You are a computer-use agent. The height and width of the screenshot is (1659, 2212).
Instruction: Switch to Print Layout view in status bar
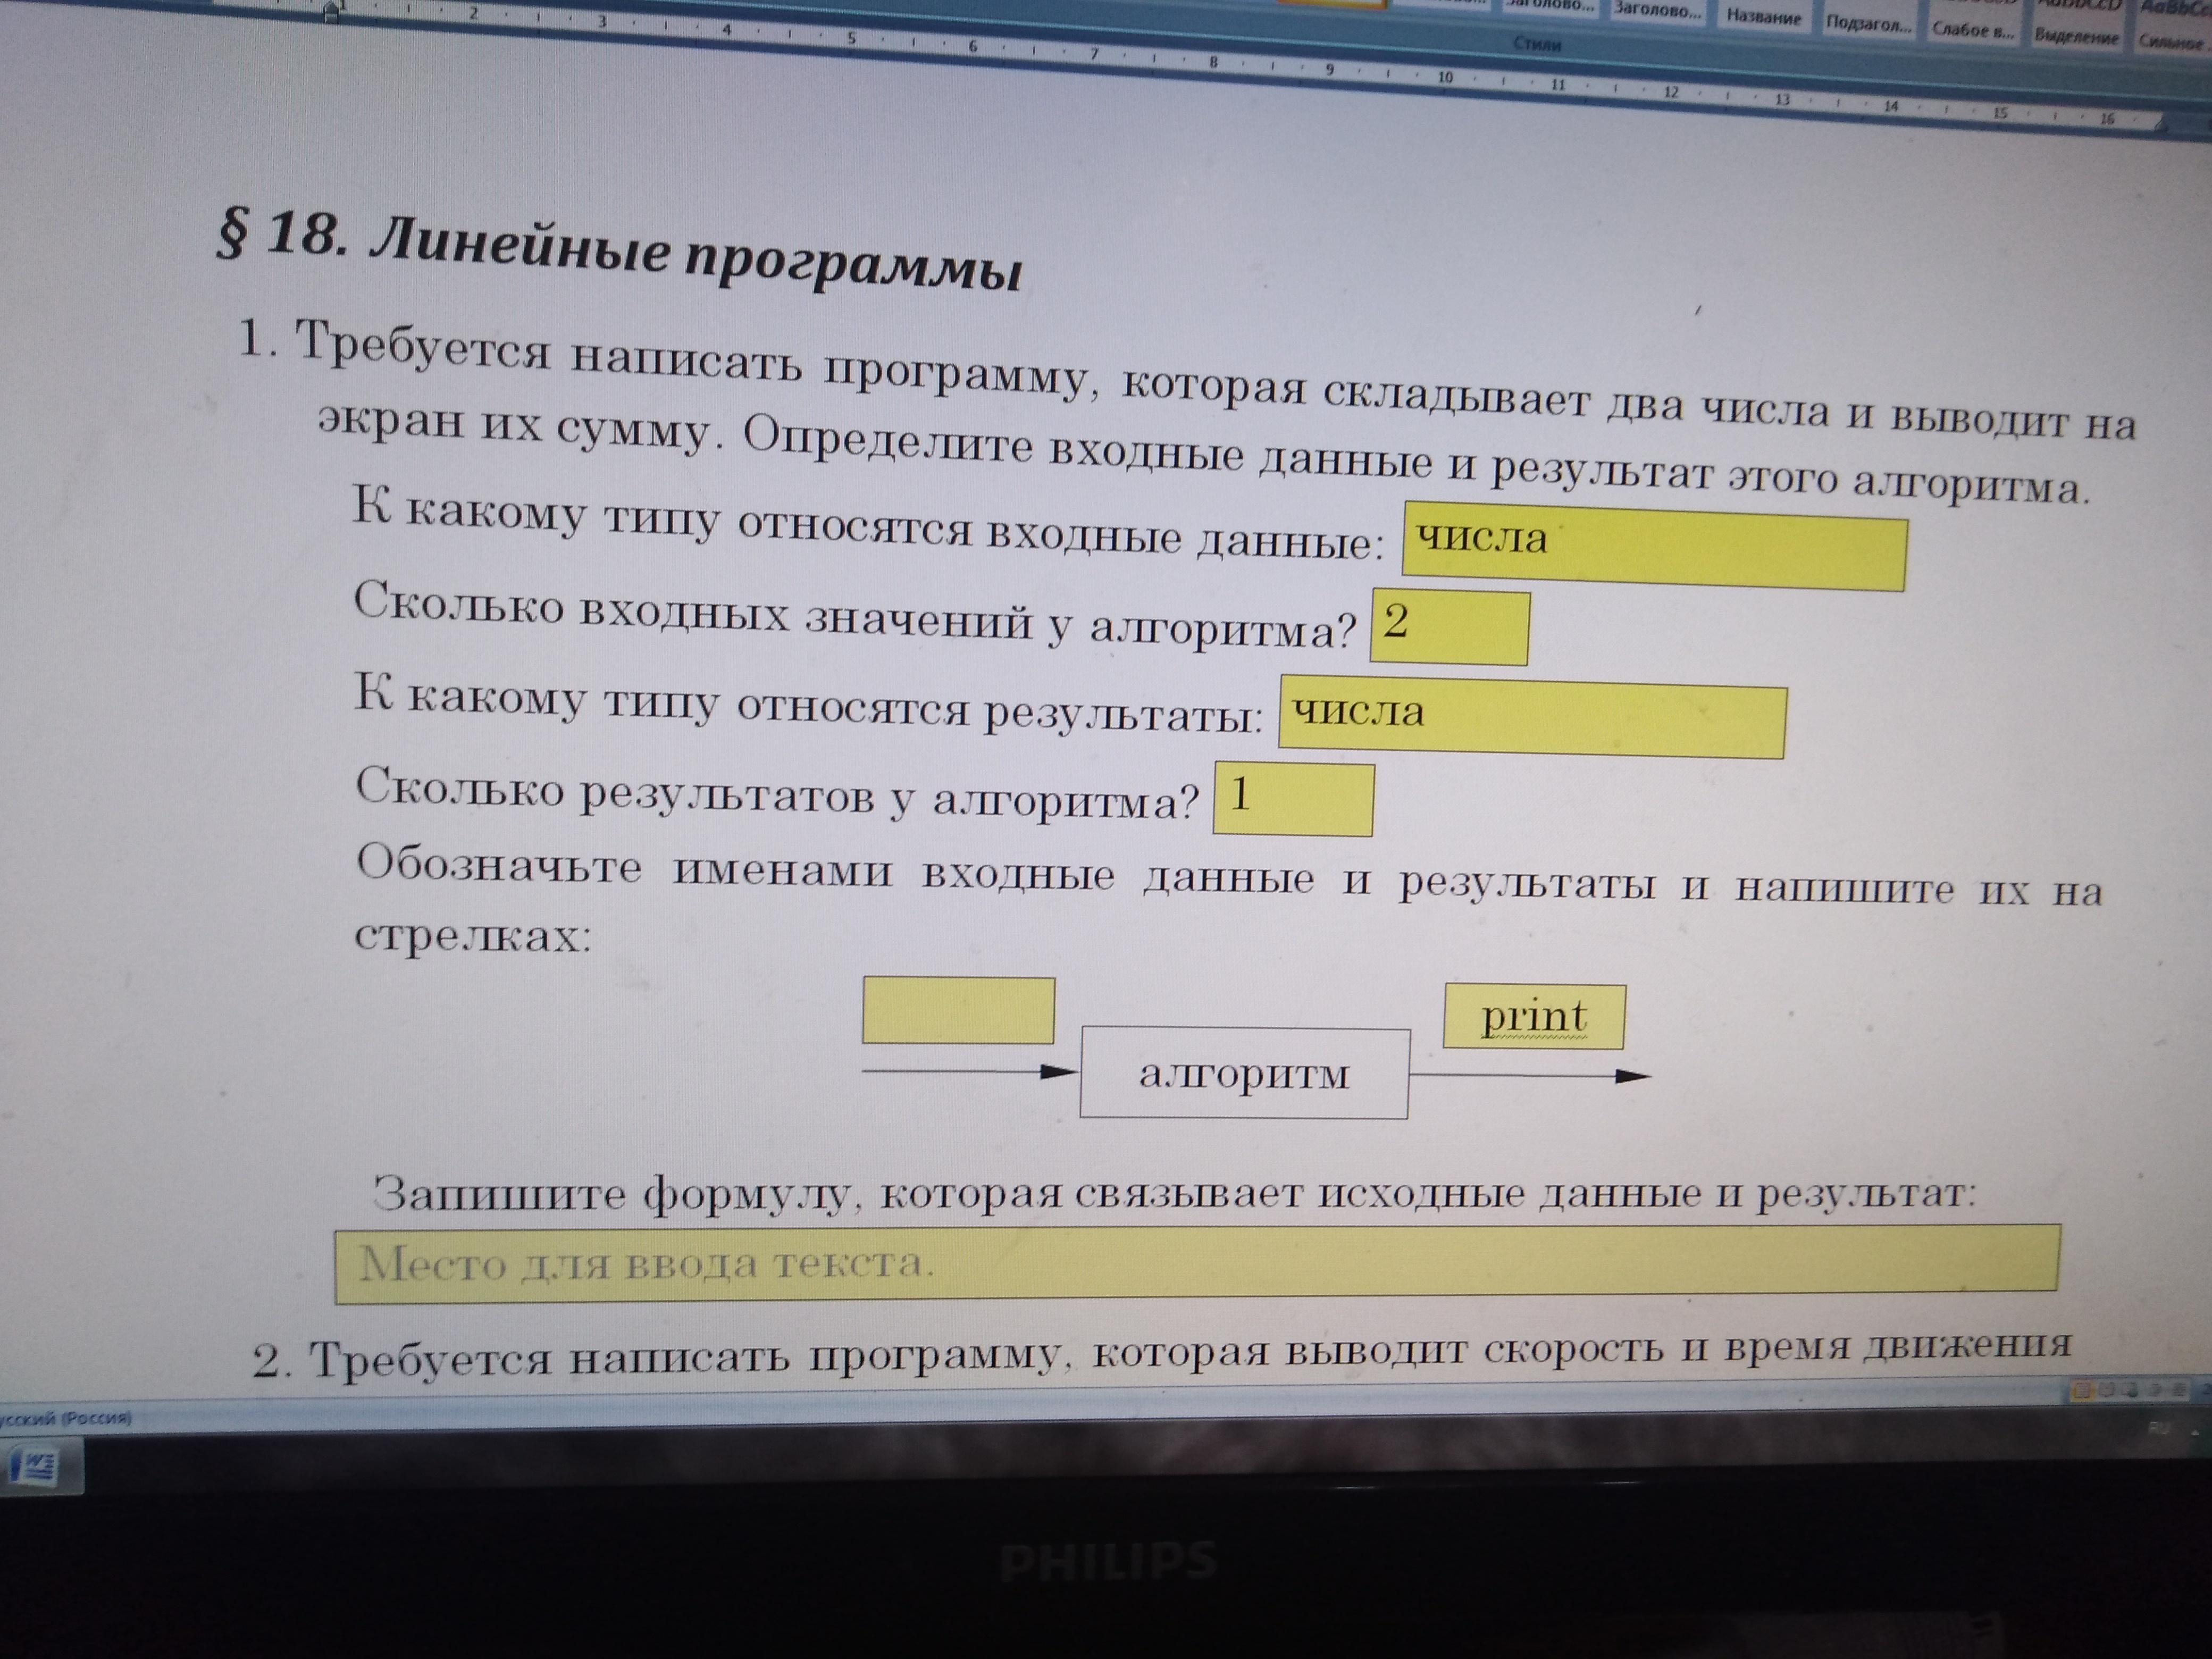2083,1390
